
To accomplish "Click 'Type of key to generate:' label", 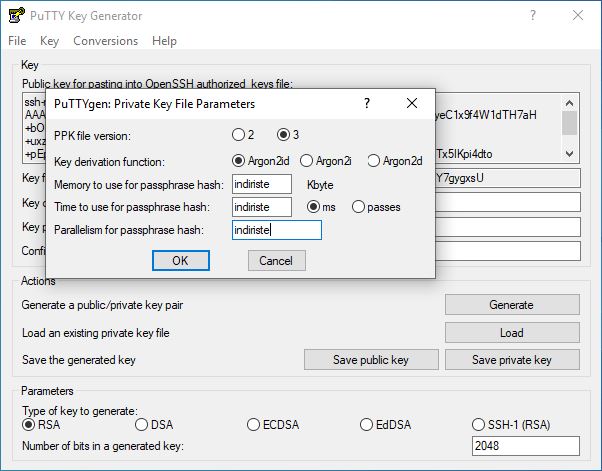I will click(79, 411).
